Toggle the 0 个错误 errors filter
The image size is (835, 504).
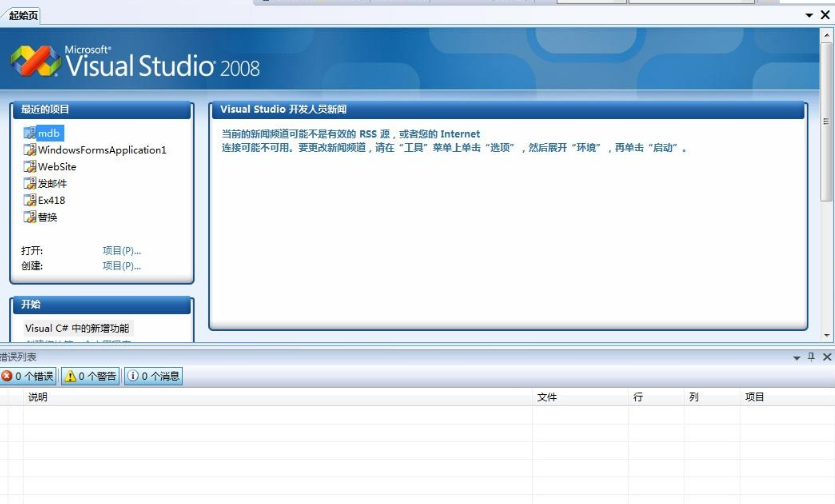(x=28, y=376)
